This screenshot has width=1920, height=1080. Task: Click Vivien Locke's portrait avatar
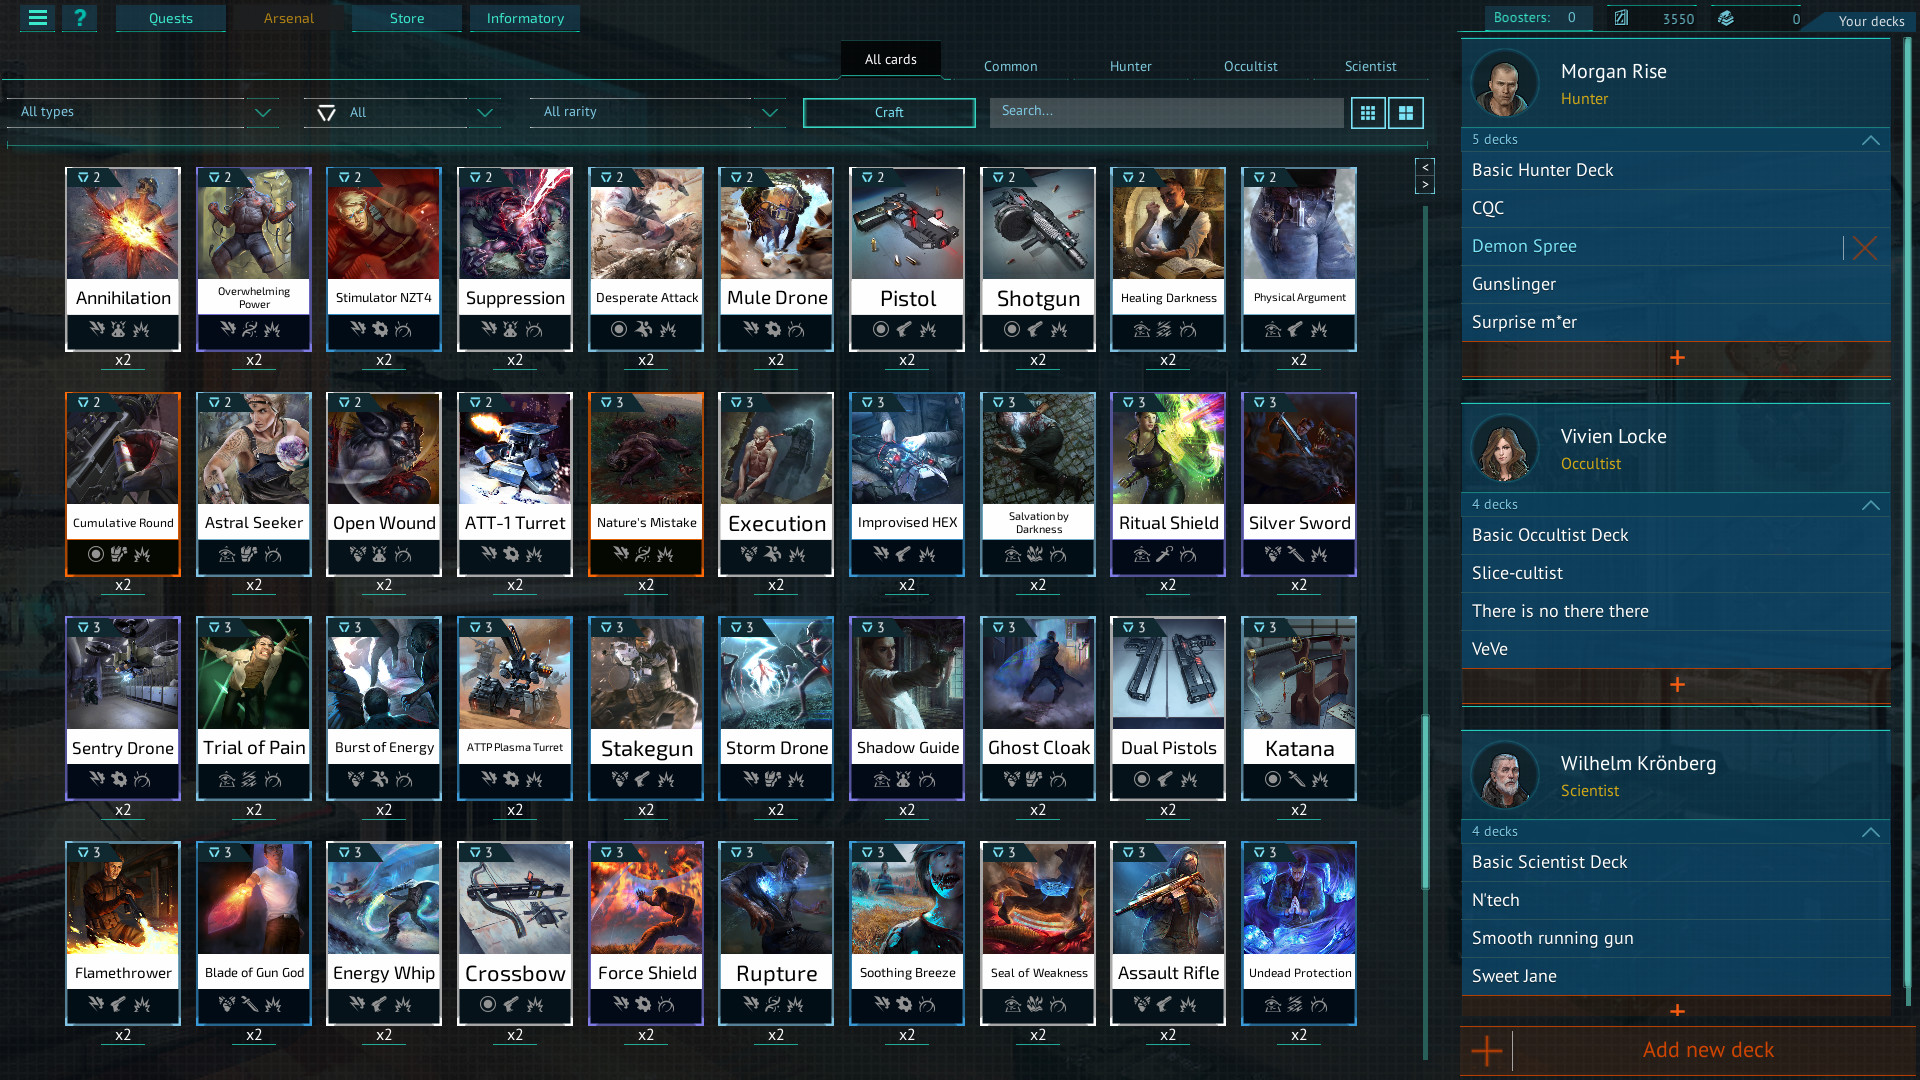pyautogui.click(x=1504, y=449)
